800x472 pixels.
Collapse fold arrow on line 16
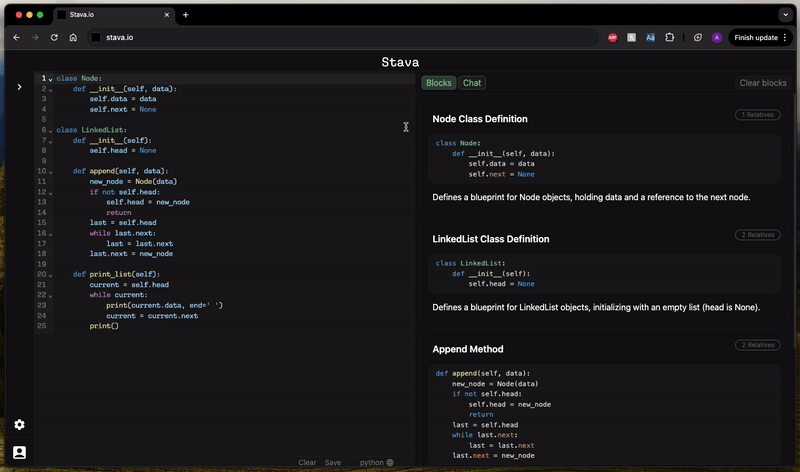[x=51, y=234]
